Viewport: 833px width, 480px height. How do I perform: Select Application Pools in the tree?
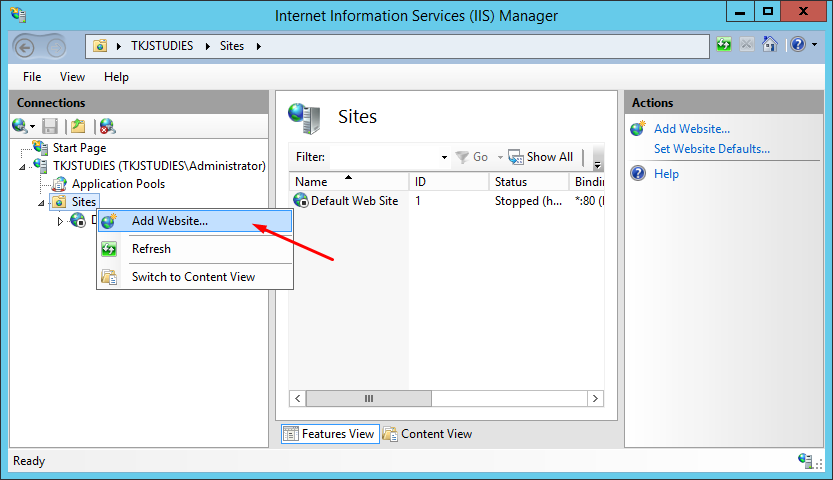click(118, 184)
